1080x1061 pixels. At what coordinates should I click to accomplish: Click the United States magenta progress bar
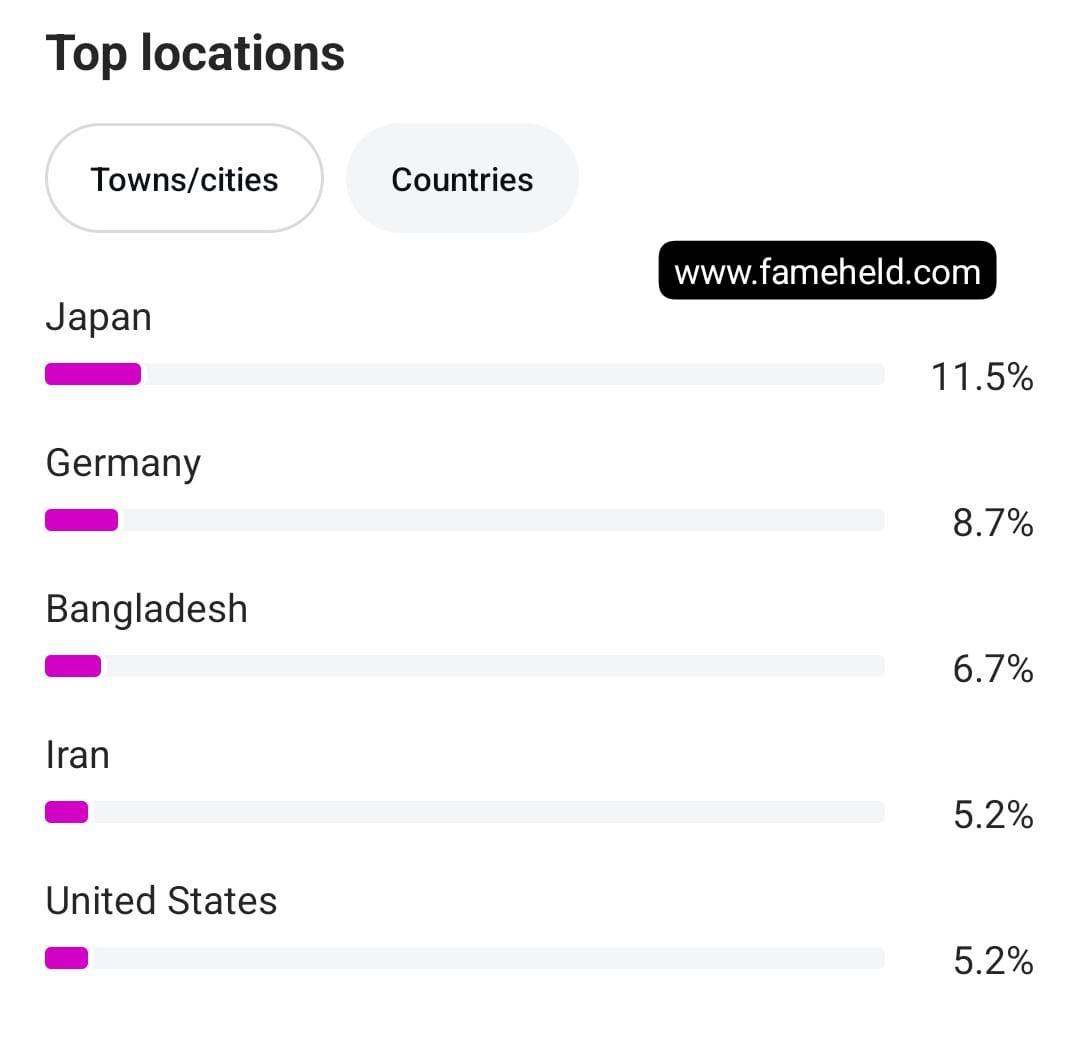[x=66, y=958]
